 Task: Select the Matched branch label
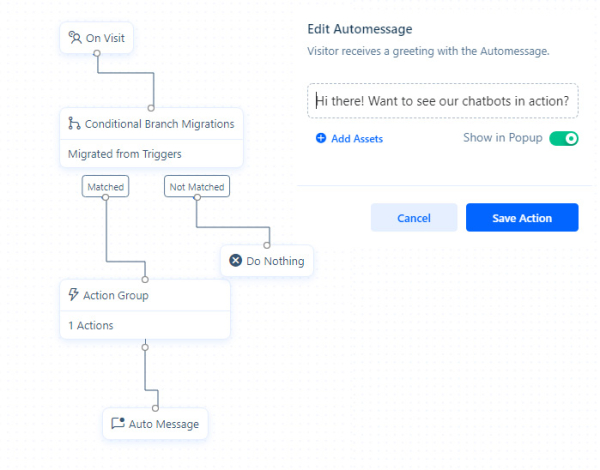click(105, 186)
